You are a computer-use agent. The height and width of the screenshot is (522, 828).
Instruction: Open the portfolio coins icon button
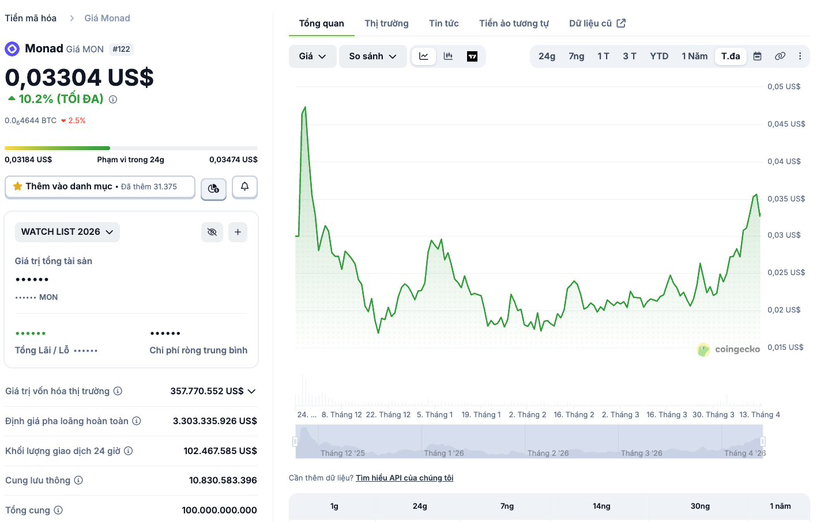point(213,188)
